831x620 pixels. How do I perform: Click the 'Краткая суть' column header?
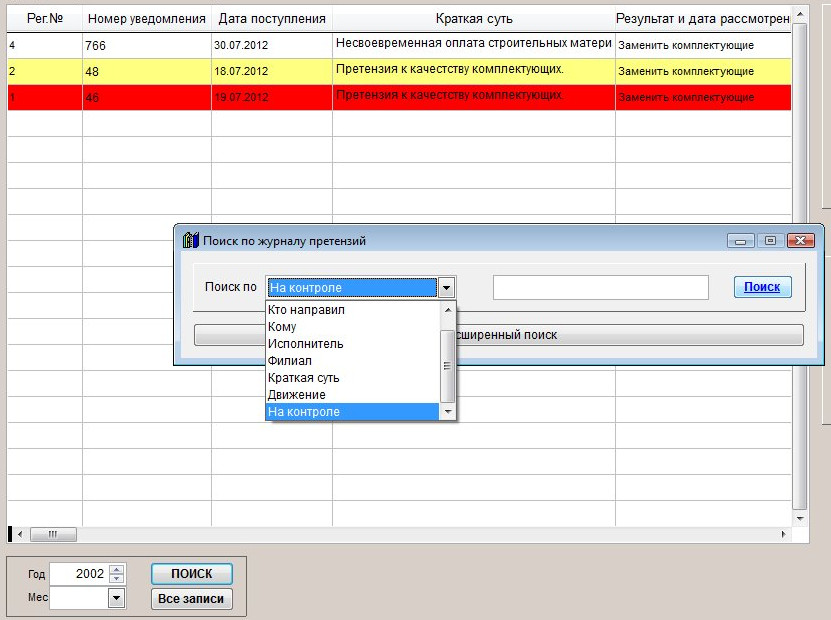pos(474,19)
